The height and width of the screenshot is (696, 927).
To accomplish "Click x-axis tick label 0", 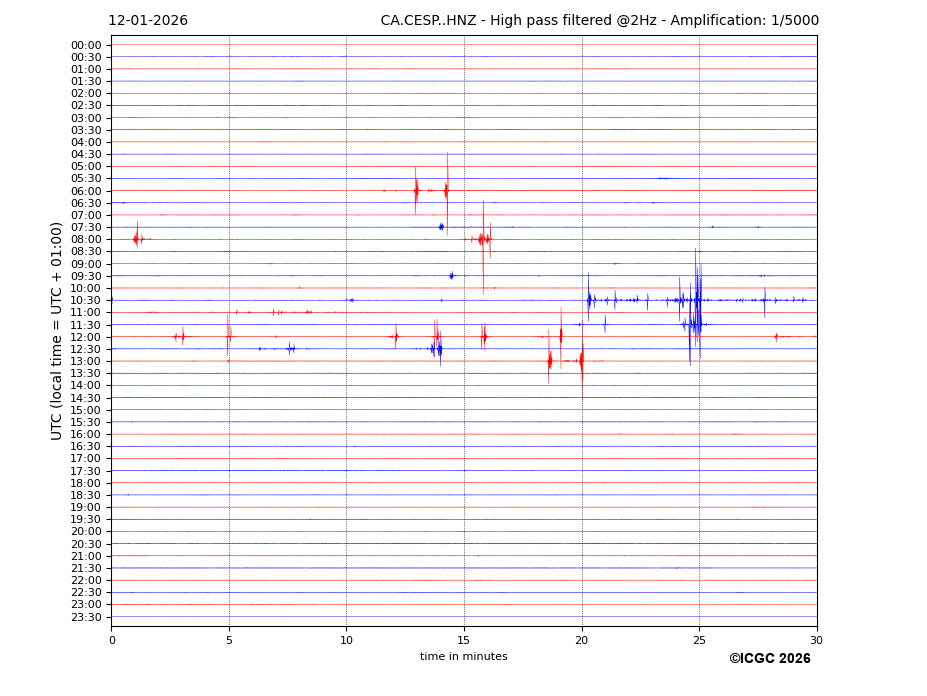I will 111,640.
